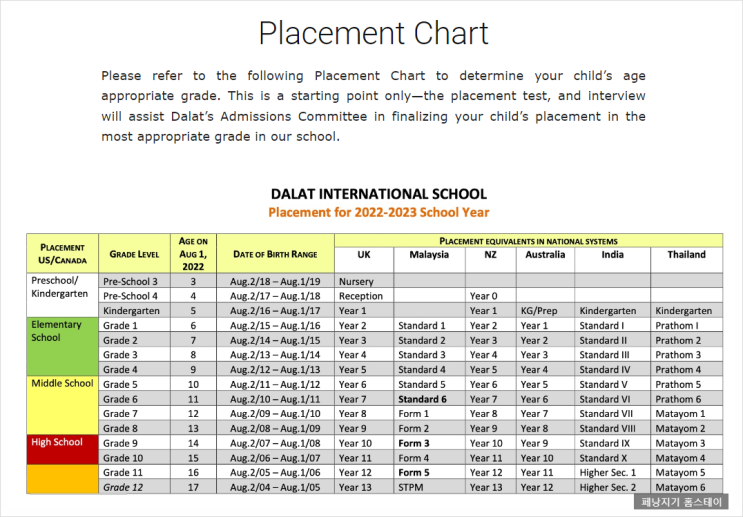Select the Grade 12 cell
This screenshot has height=517, width=743.
[x=134, y=487]
